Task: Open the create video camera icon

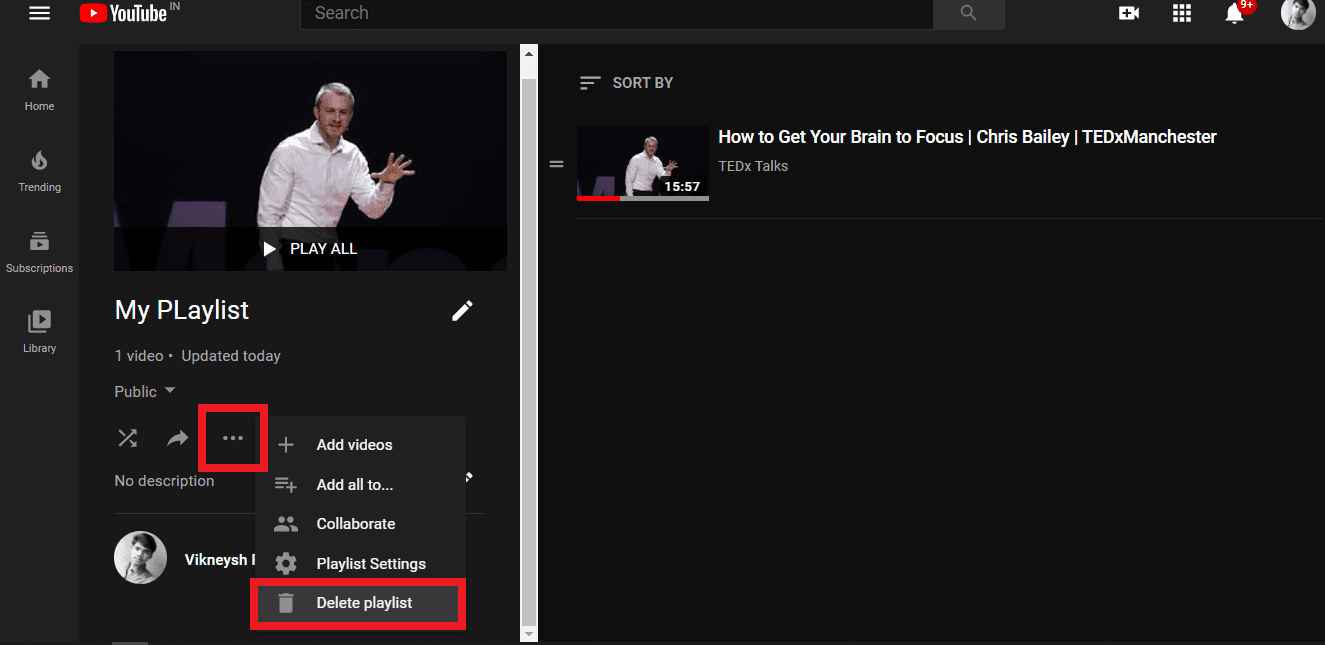Action: coord(1129,13)
